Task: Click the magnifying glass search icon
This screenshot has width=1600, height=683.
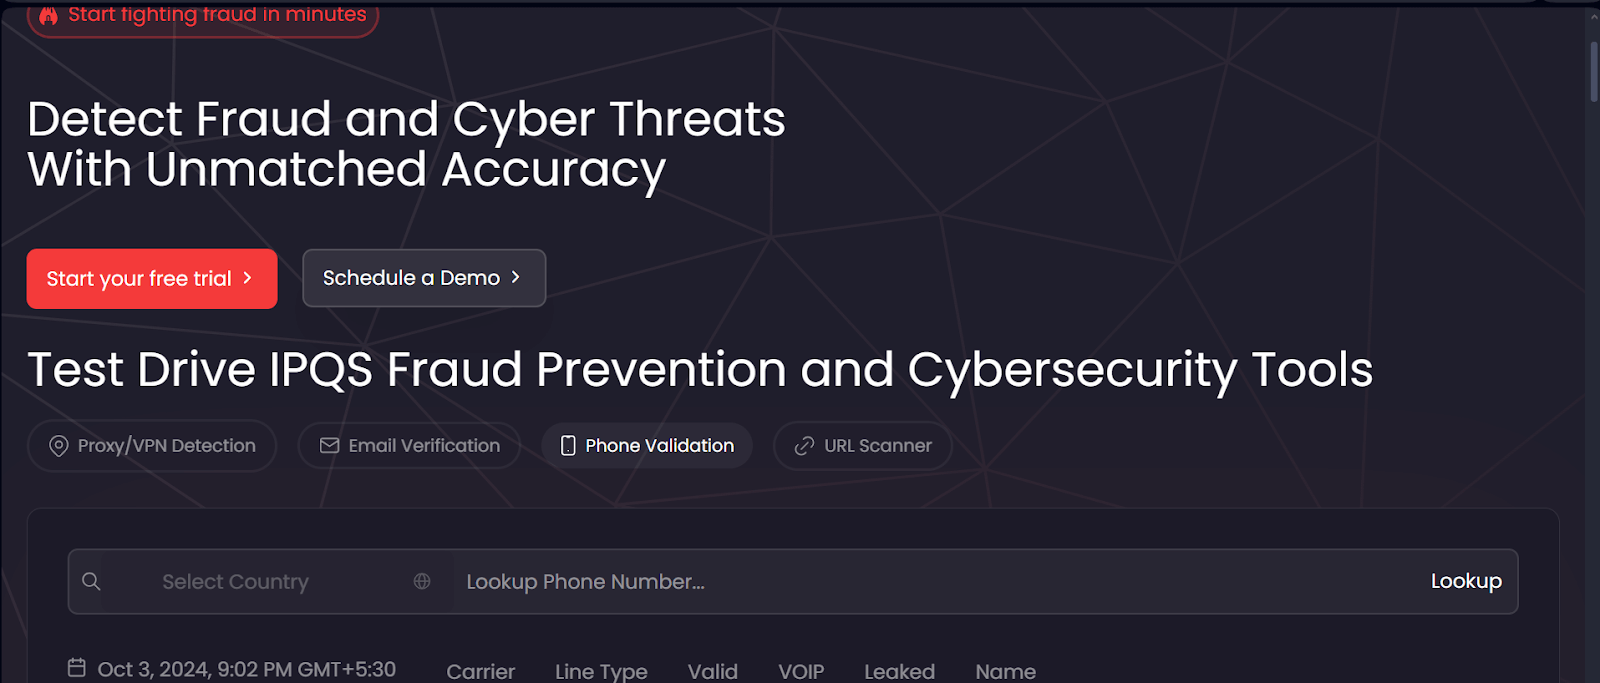Action: 91,581
